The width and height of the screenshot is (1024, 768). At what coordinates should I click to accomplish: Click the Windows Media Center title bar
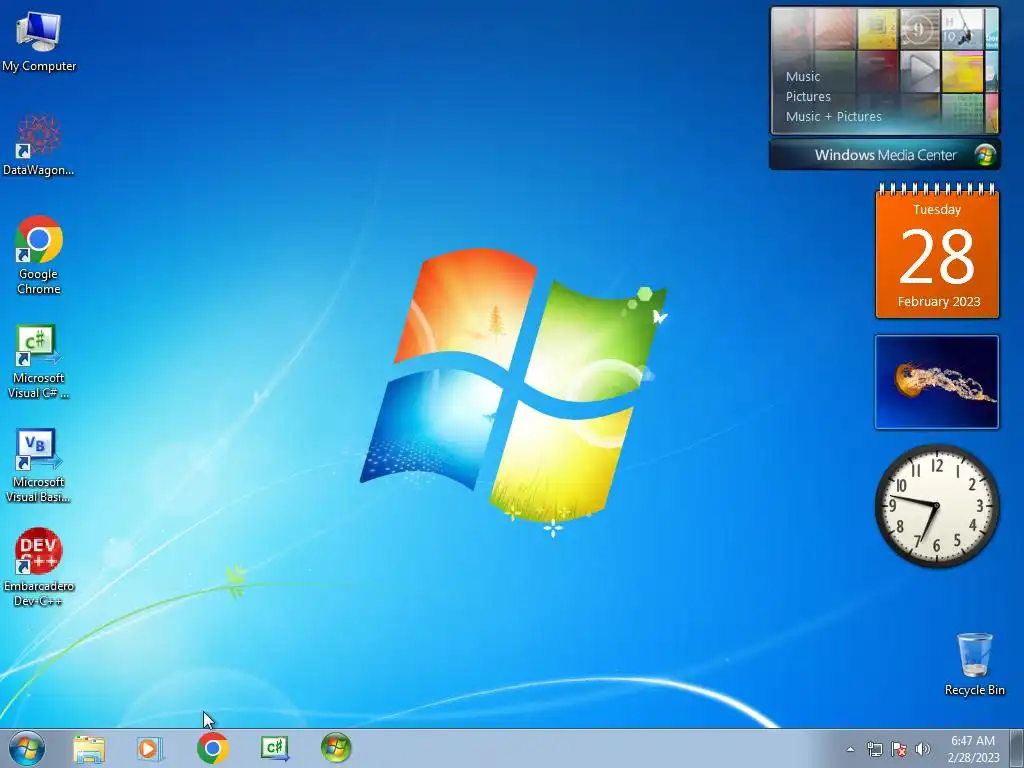885,155
